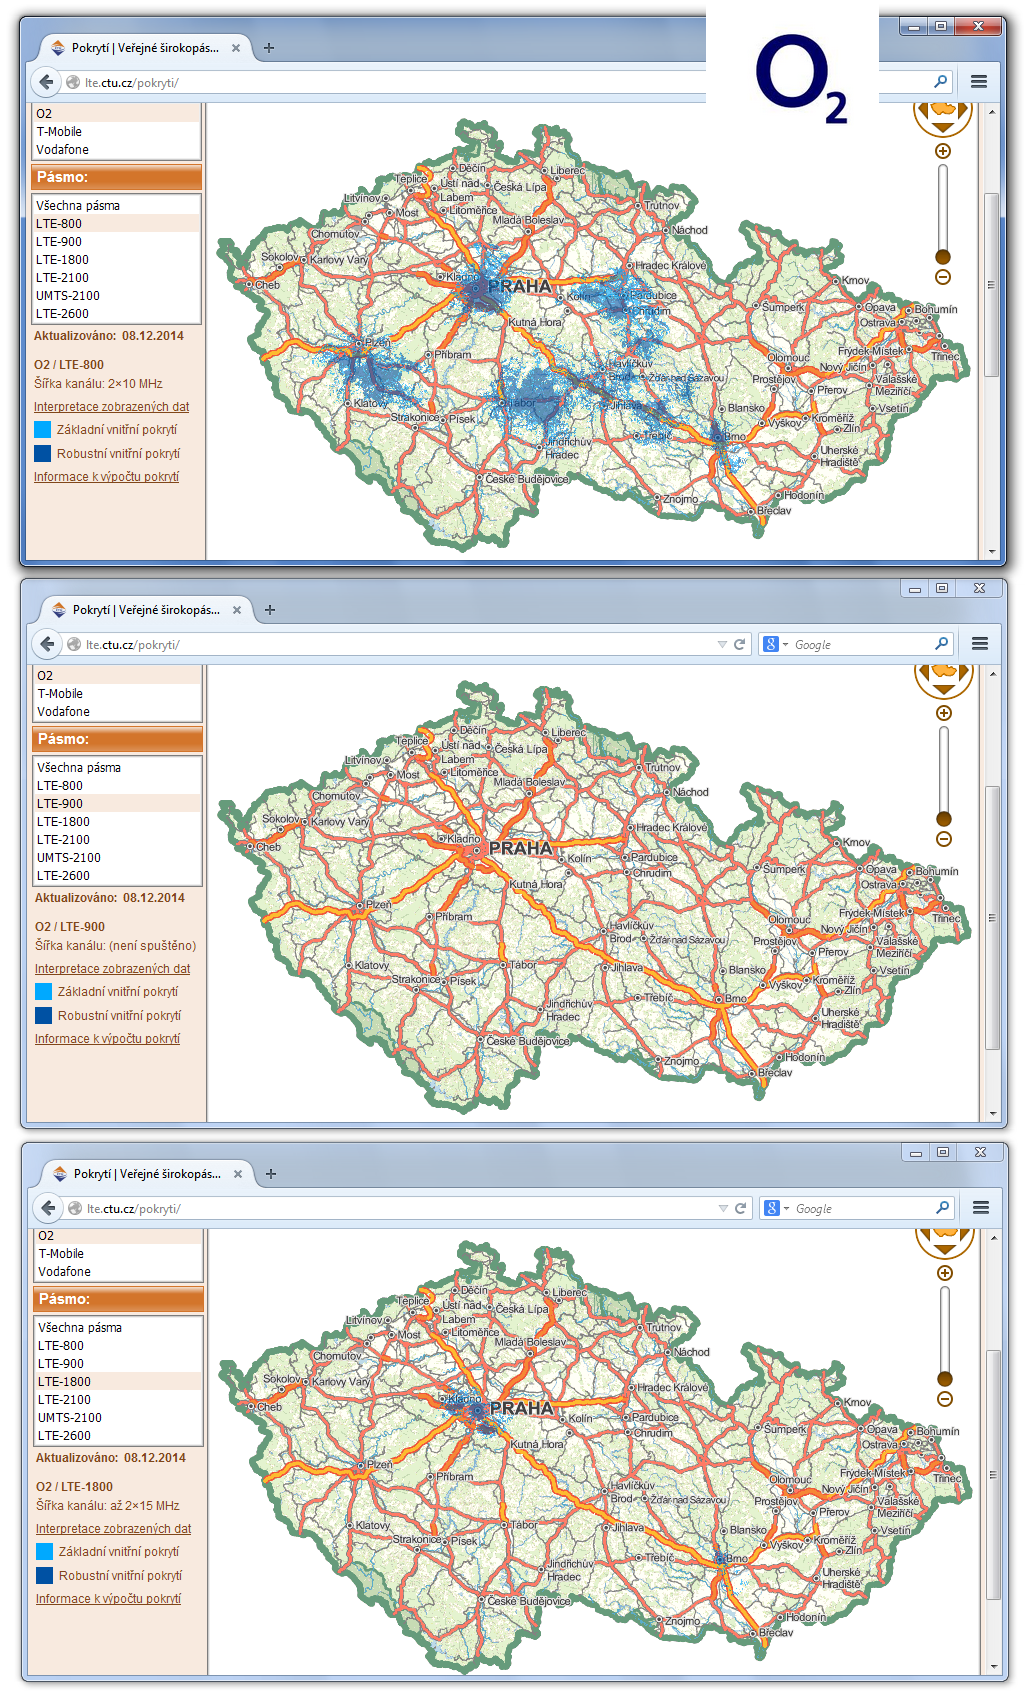Select the Pokrytí tab in the bottom window
This screenshot has width=1034, height=1703.
coord(147,1173)
